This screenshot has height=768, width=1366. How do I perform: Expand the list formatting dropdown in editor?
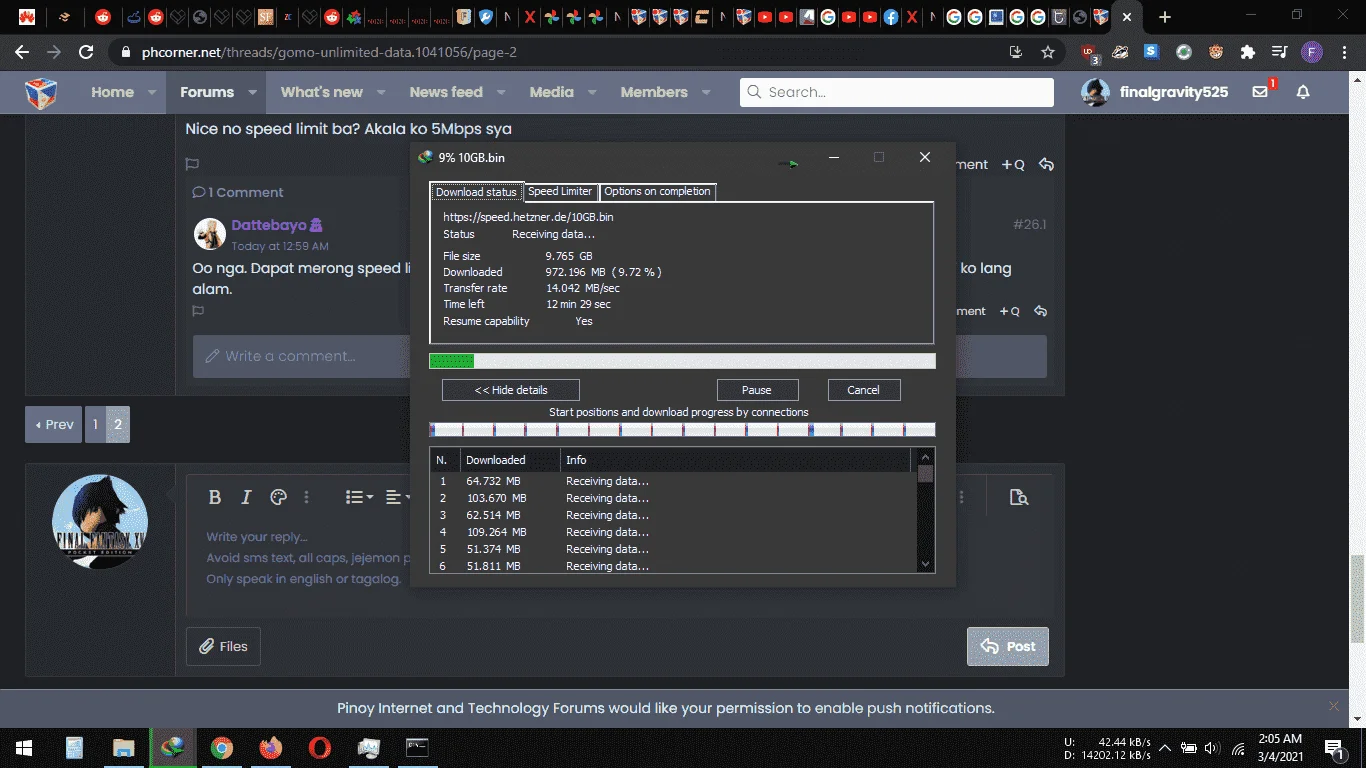(359, 497)
